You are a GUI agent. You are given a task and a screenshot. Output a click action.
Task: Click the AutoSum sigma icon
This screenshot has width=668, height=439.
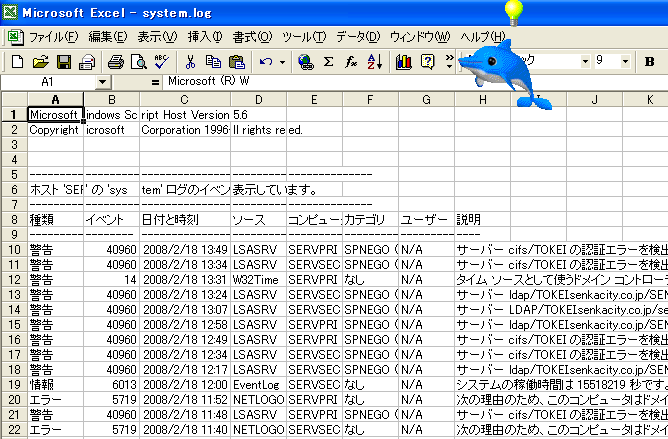pos(328,62)
